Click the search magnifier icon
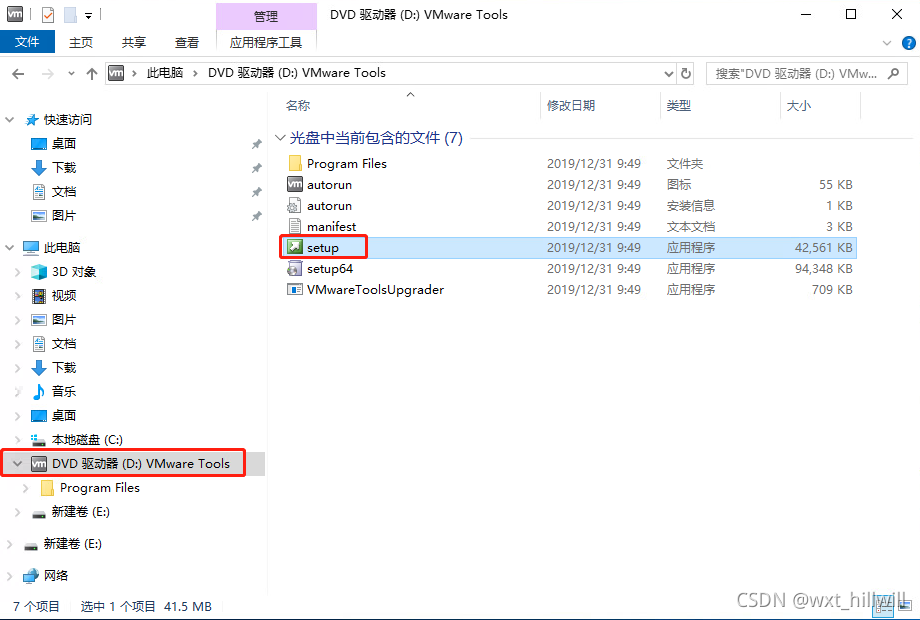This screenshot has width=920, height=620. click(x=894, y=73)
